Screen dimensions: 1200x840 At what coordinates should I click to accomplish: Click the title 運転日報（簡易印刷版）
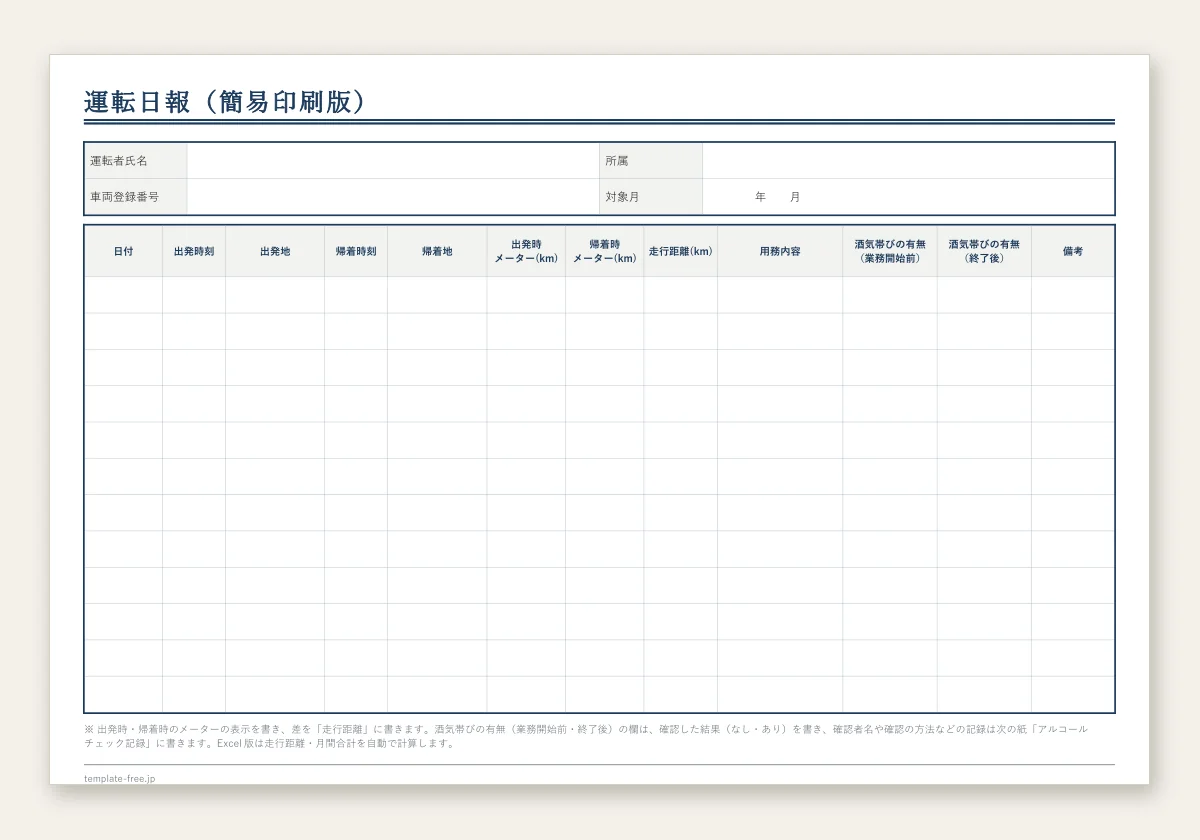[x=226, y=102]
